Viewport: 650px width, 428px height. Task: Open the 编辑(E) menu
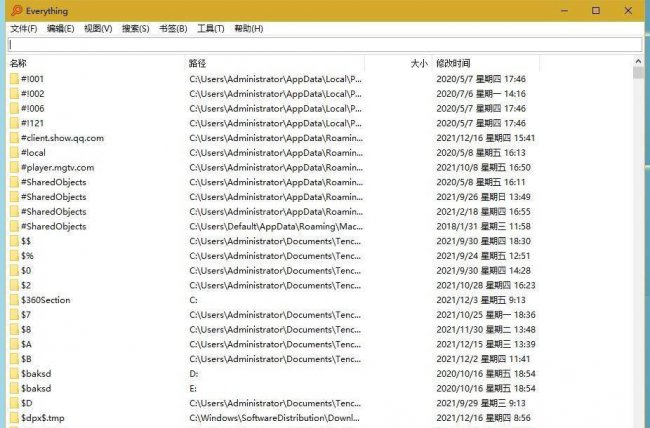click(61, 29)
